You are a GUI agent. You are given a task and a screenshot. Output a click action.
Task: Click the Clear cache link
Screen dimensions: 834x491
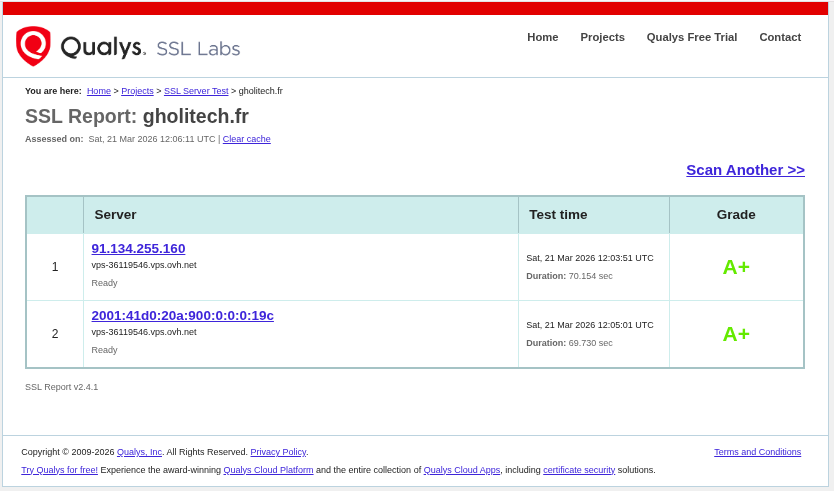point(246,139)
